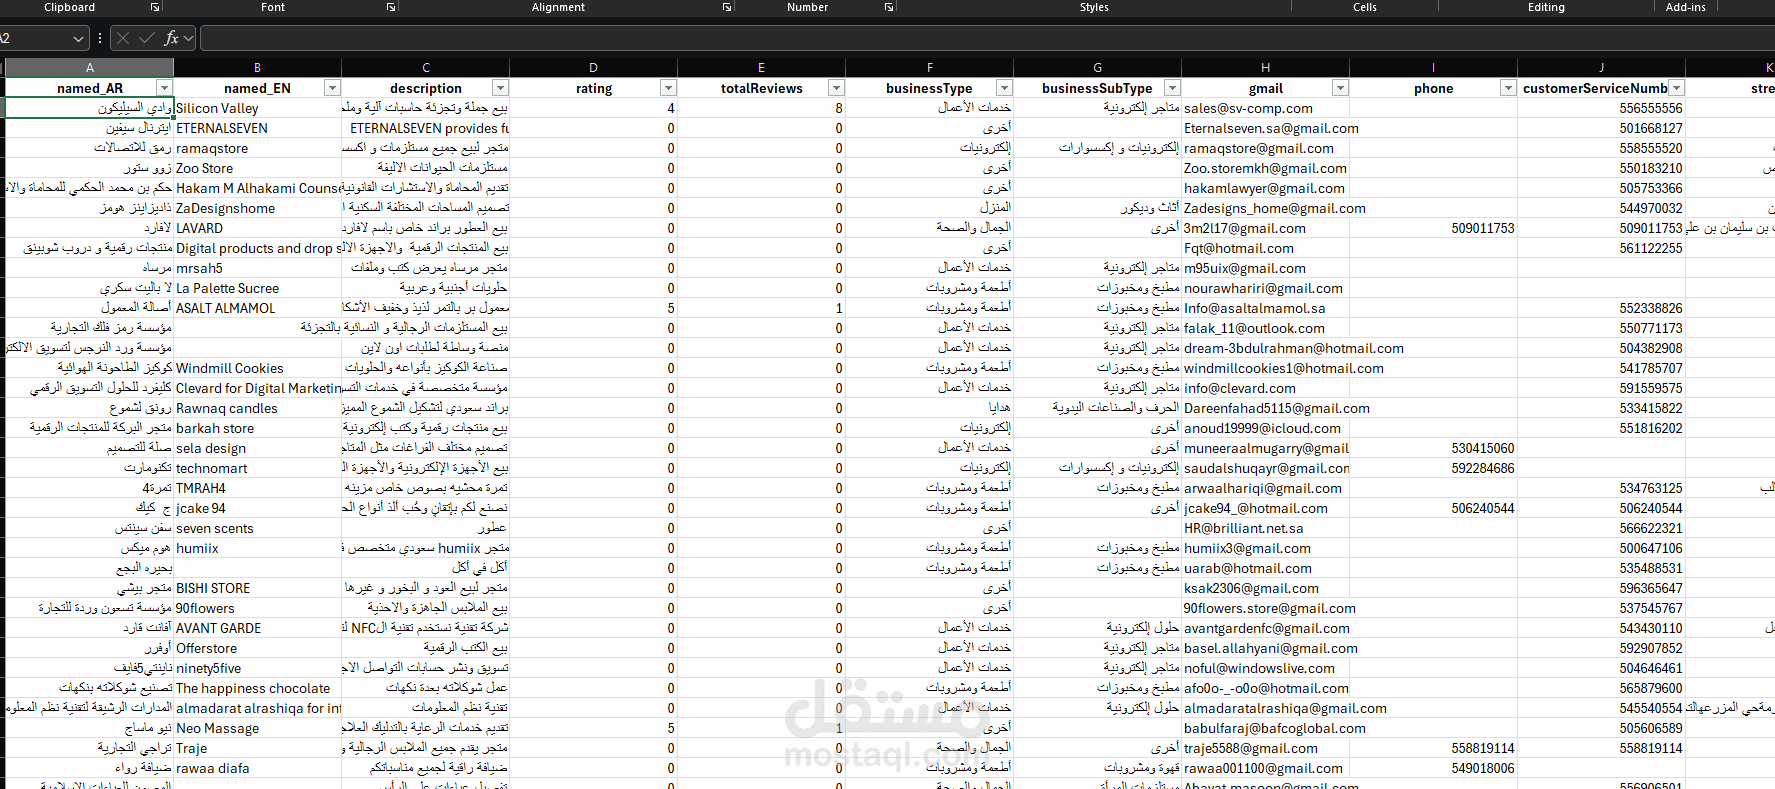Select column D header
This screenshot has width=1775, height=789.
pyautogui.click(x=593, y=67)
